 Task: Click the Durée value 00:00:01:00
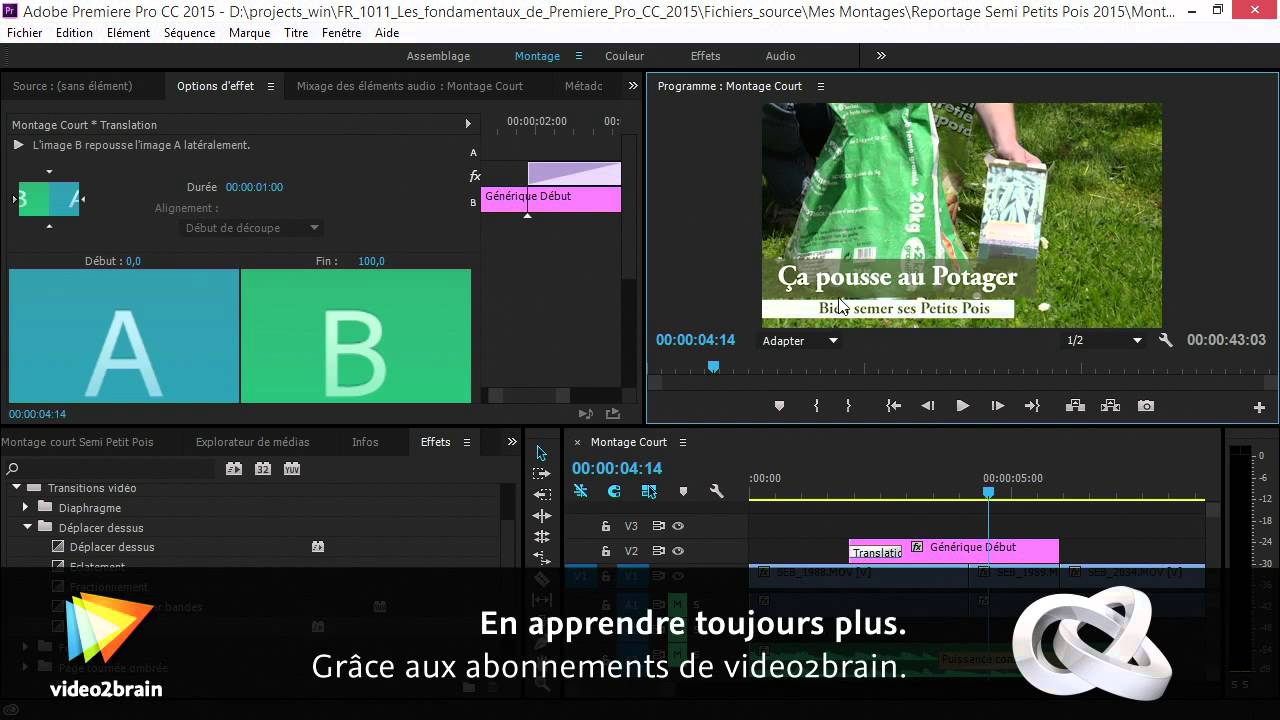(x=254, y=187)
